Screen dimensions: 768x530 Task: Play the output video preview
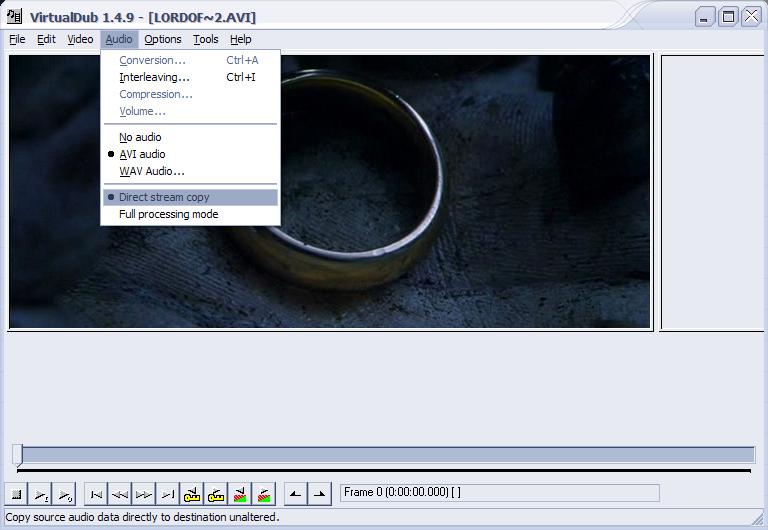[65, 494]
